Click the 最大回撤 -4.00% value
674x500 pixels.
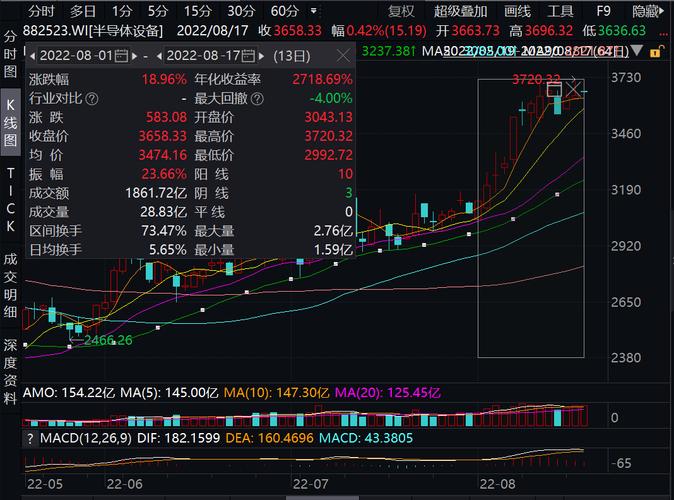[331, 98]
